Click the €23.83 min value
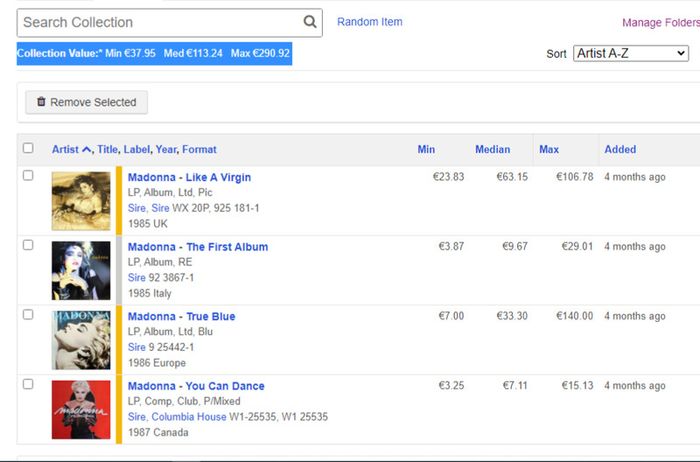Screen dimensions: 700x462 tap(448, 177)
